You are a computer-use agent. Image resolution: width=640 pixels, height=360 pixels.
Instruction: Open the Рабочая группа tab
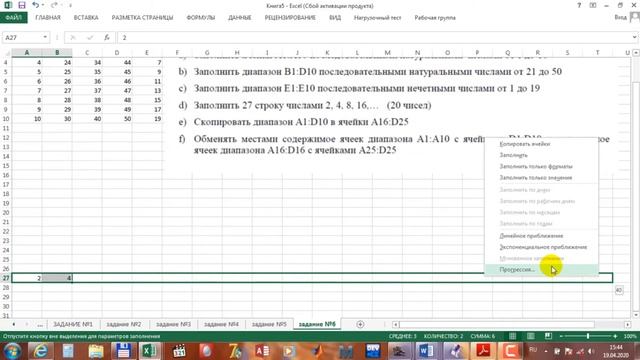click(x=435, y=18)
